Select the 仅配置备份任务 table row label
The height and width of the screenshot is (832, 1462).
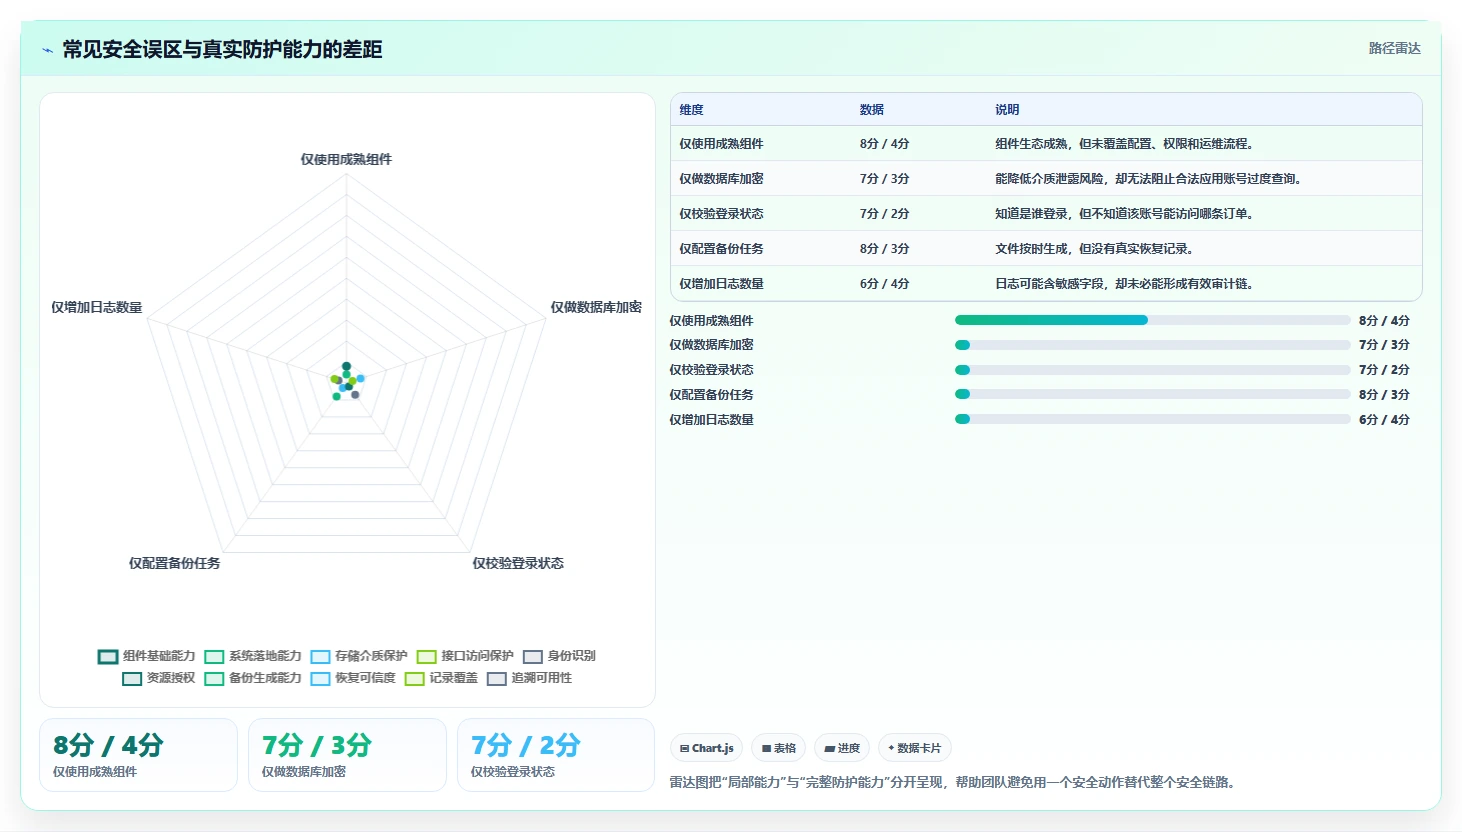point(721,249)
